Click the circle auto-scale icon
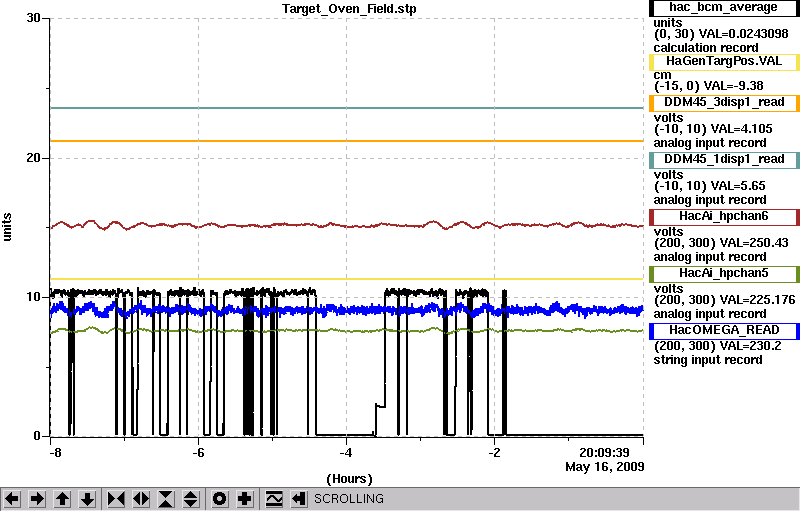This screenshot has height=511, width=800. click(x=219, y=499)
